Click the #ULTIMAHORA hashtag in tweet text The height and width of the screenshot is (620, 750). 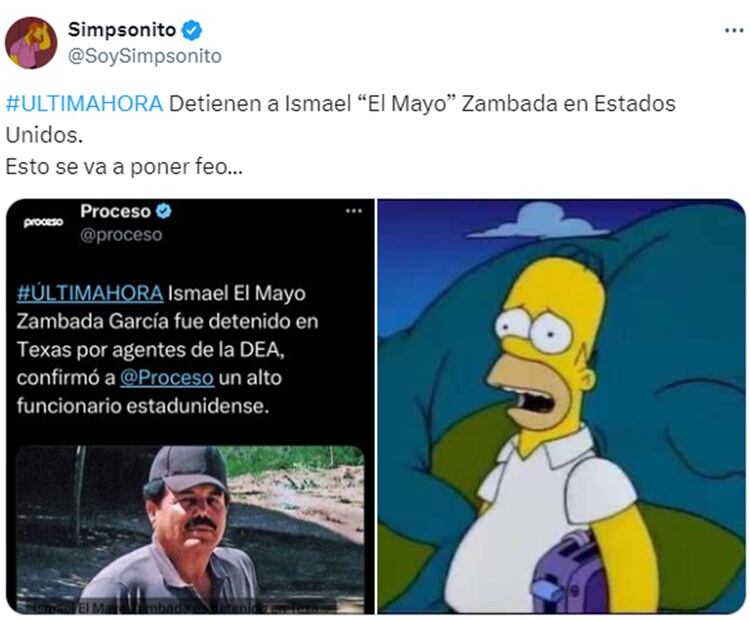(84, 104)
